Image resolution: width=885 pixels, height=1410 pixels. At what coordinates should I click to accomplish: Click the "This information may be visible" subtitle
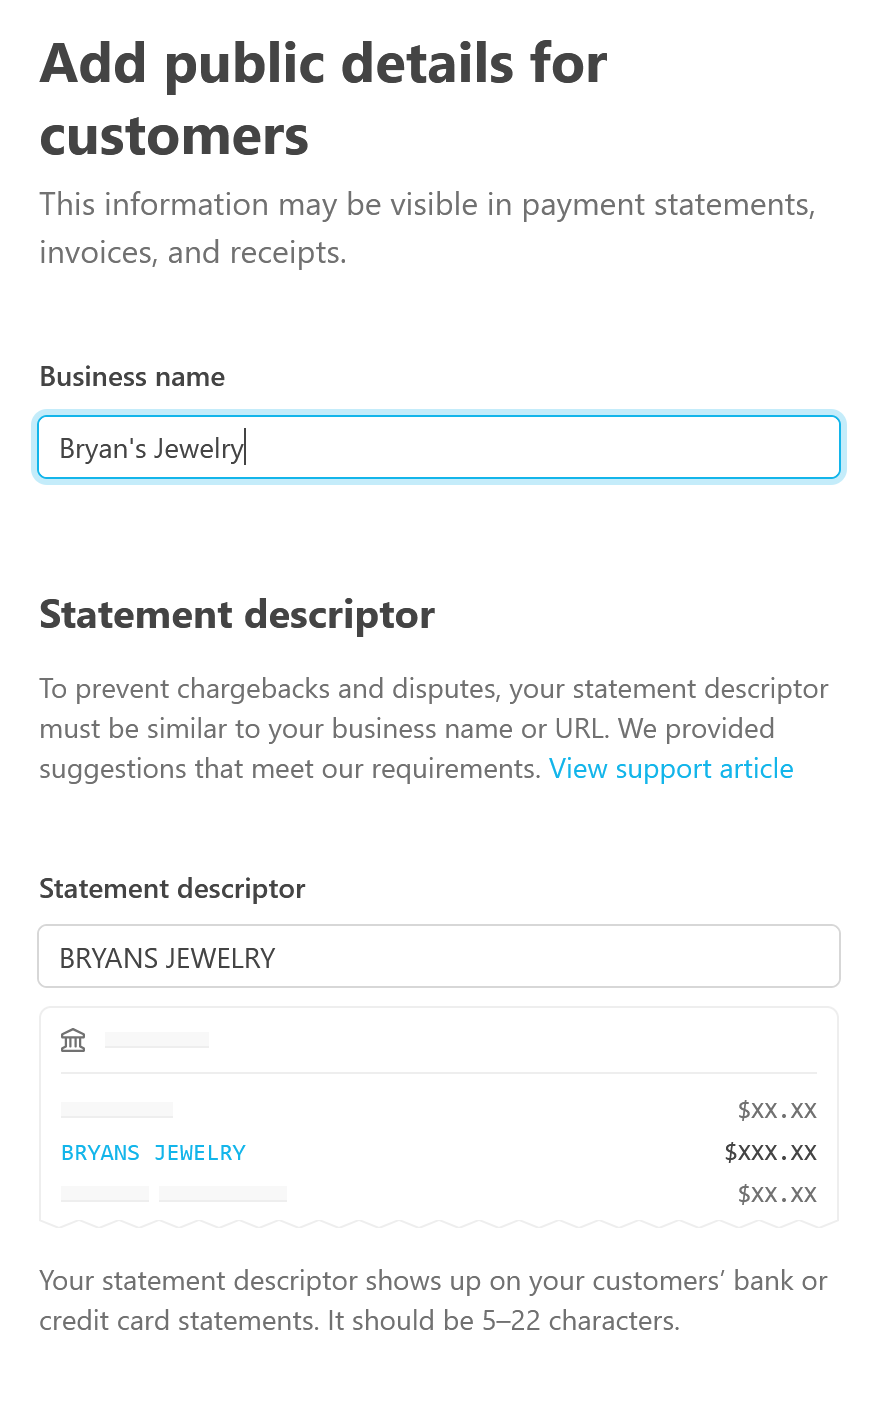pyautogui.click(x=427, y=228)
